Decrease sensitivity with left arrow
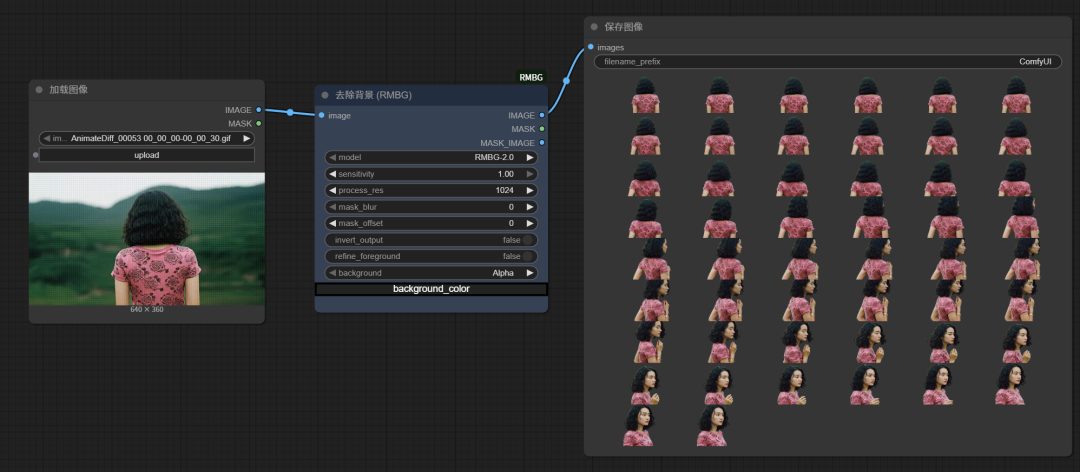 click(332, 174)
